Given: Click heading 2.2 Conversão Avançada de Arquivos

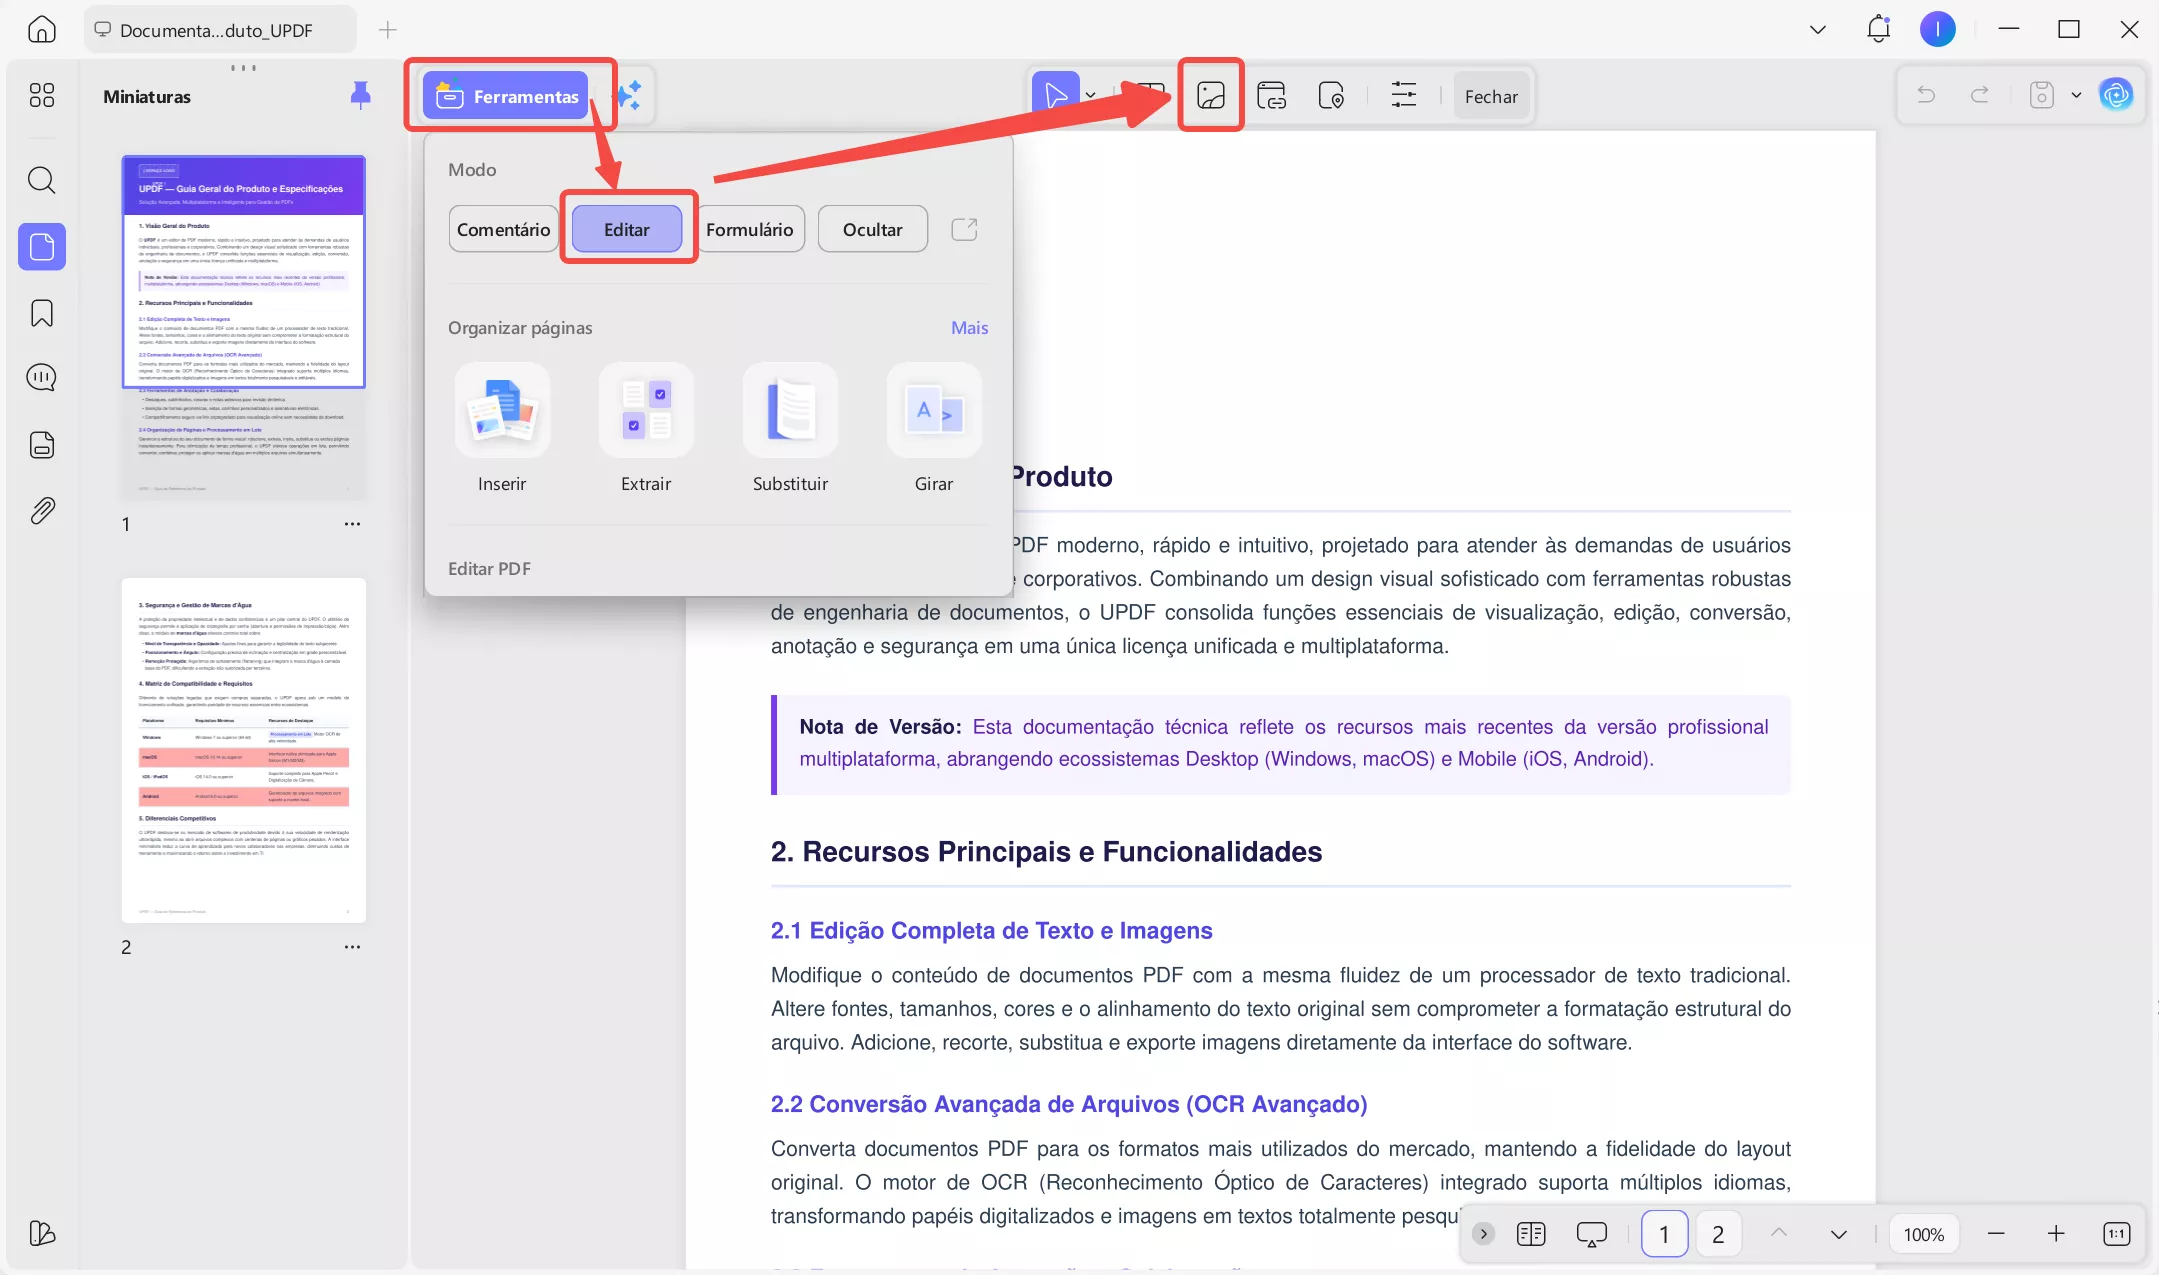Looking at the screenshot, I should tap(1069, 1104).
